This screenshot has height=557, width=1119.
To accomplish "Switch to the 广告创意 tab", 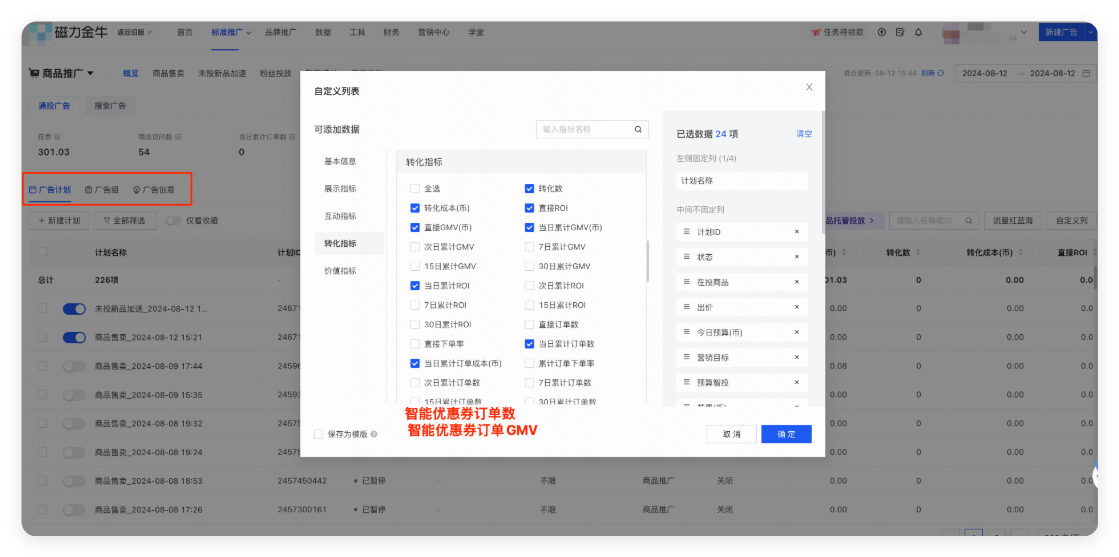I will click(153, 190).
